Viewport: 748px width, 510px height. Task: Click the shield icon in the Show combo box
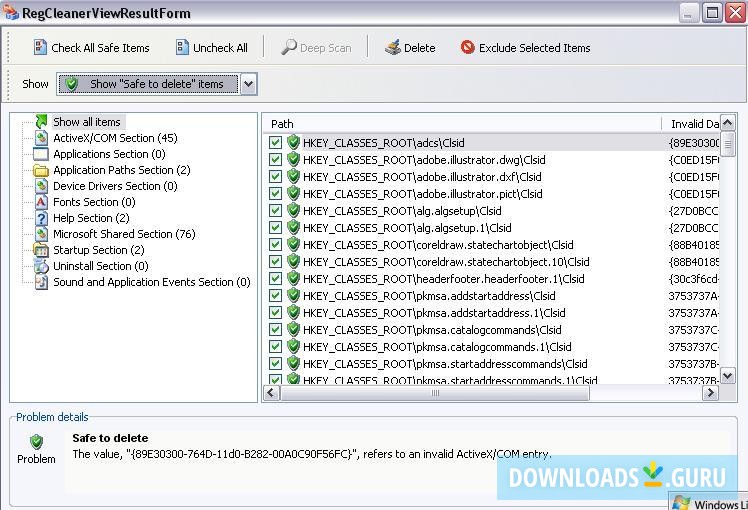click(x=72, y=84)
